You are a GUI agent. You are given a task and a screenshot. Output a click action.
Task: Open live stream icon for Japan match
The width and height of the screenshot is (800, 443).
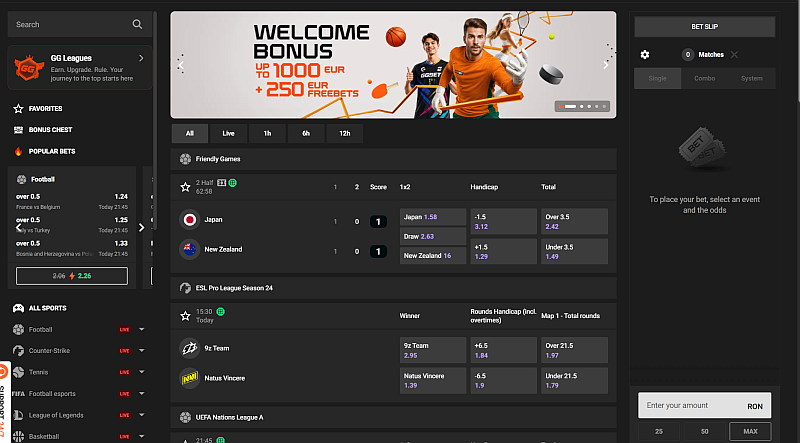221,183
